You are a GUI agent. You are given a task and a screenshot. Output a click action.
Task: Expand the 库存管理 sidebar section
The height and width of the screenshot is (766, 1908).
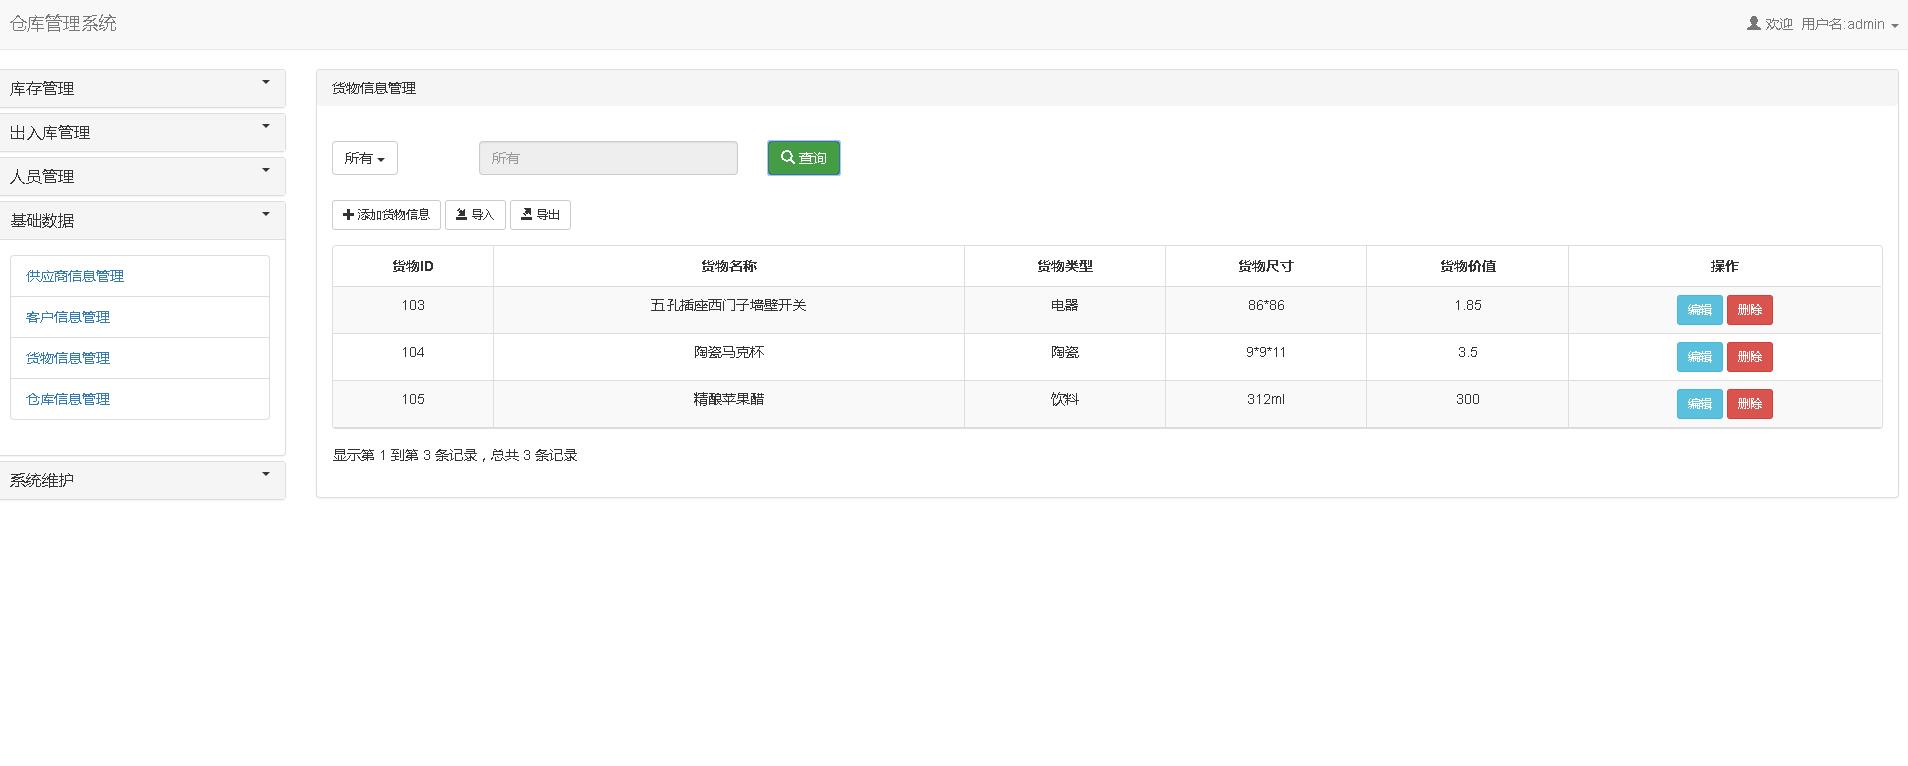(x=141, y=88)
